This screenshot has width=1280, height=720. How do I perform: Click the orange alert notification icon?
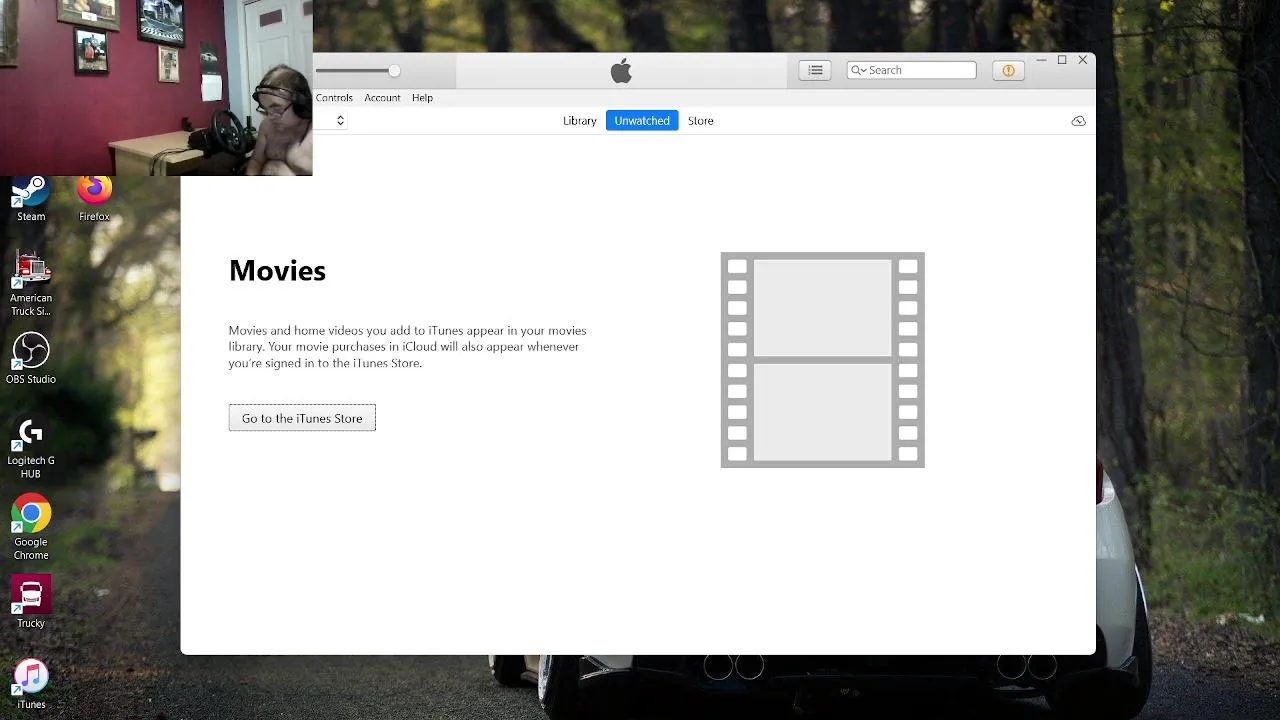click(1008, 70)
